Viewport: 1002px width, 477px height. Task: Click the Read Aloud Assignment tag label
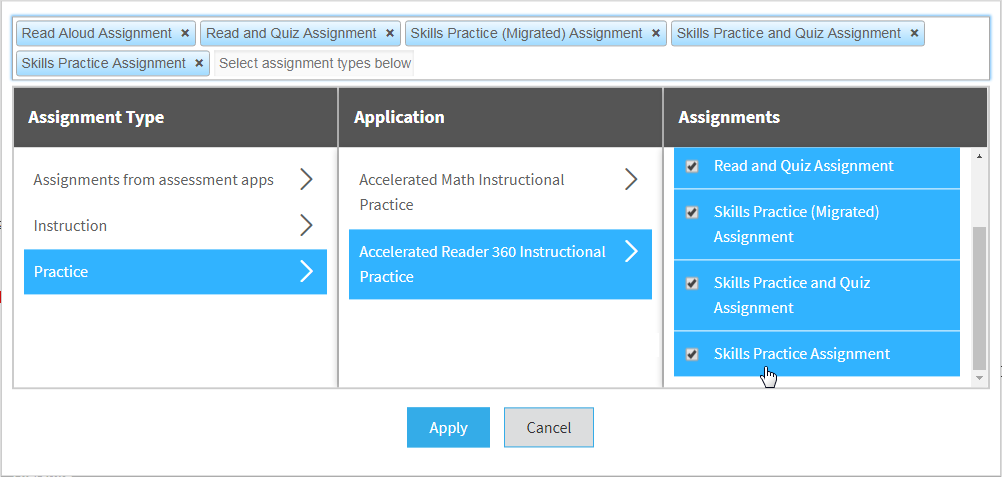tap(97, 33)
